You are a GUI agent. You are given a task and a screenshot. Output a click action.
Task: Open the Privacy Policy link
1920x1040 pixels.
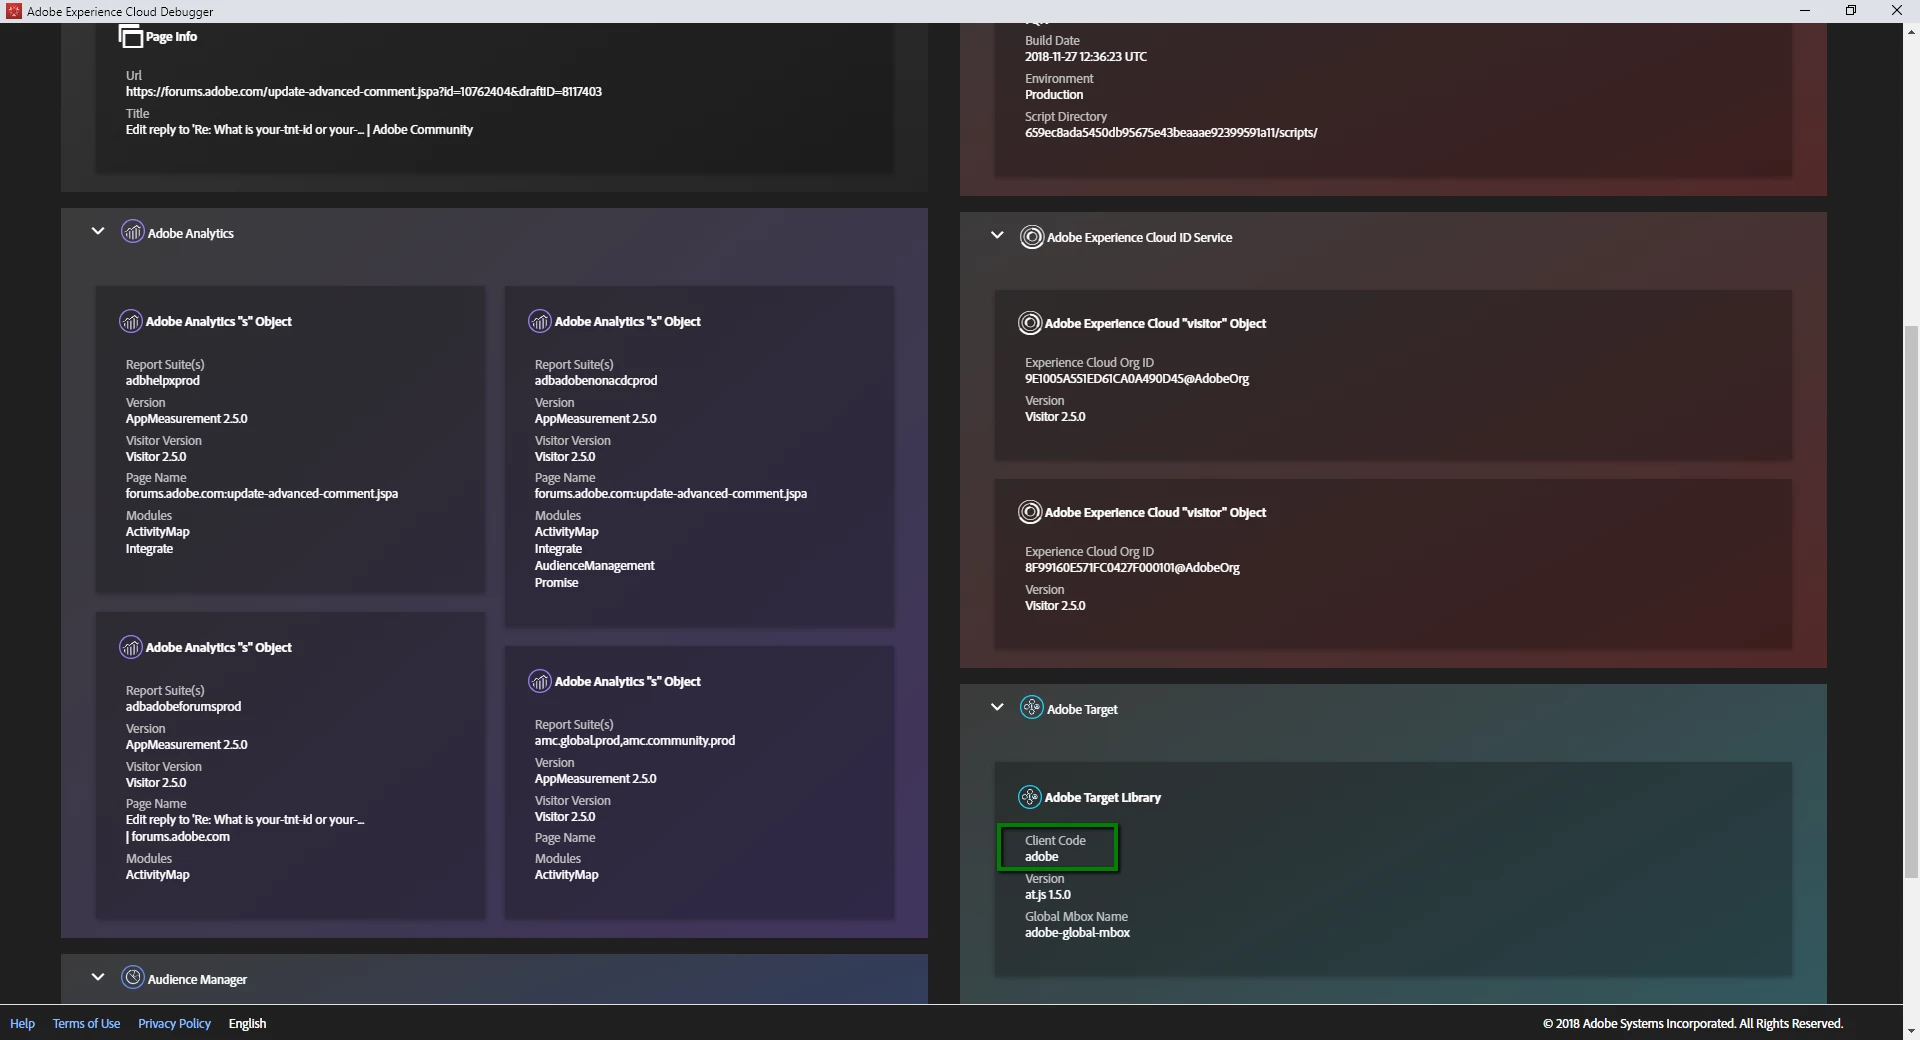point(174,1024)
